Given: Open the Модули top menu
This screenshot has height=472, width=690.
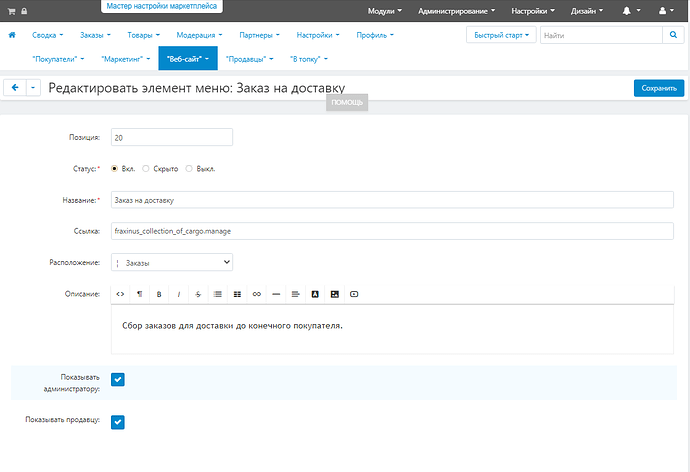Looking at the screenshot, I should pos(385,11).
